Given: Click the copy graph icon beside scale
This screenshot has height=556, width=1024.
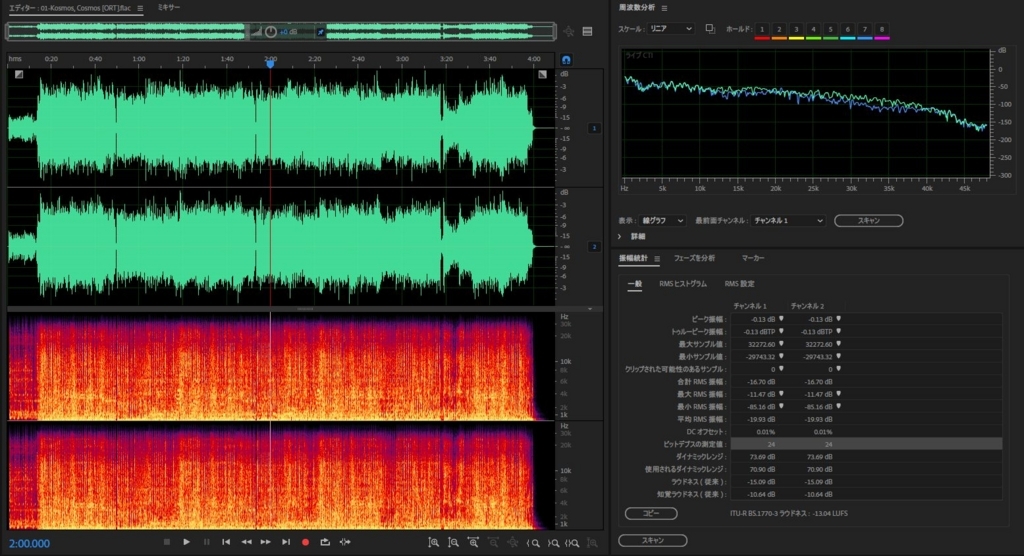Looking at the screenshot, I should click(x=710, y=29).
